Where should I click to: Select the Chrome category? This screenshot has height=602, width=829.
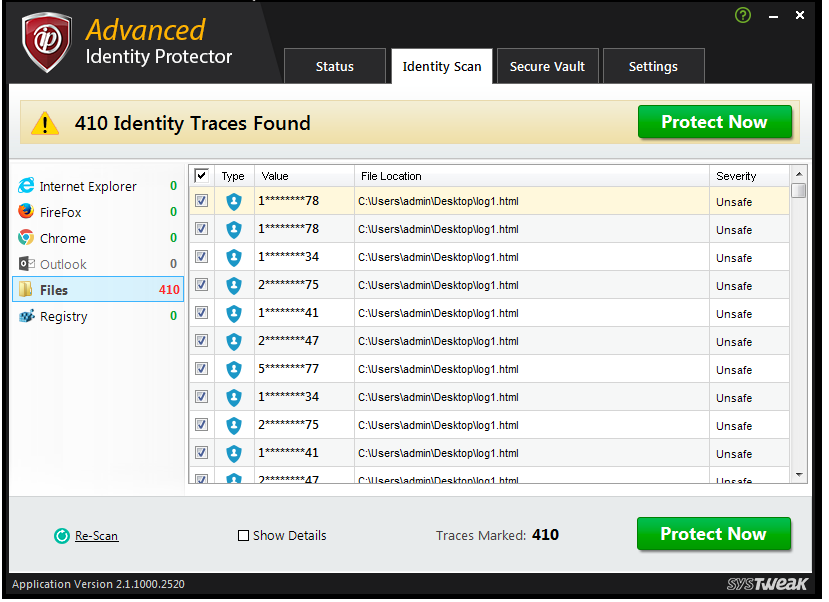98,238
